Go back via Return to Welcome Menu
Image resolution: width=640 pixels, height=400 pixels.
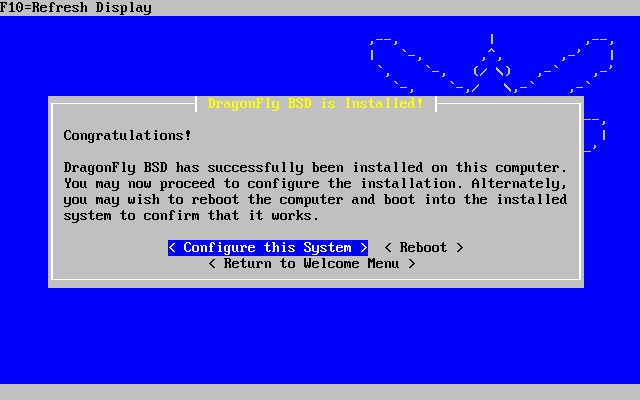click(x=312, y=264)
